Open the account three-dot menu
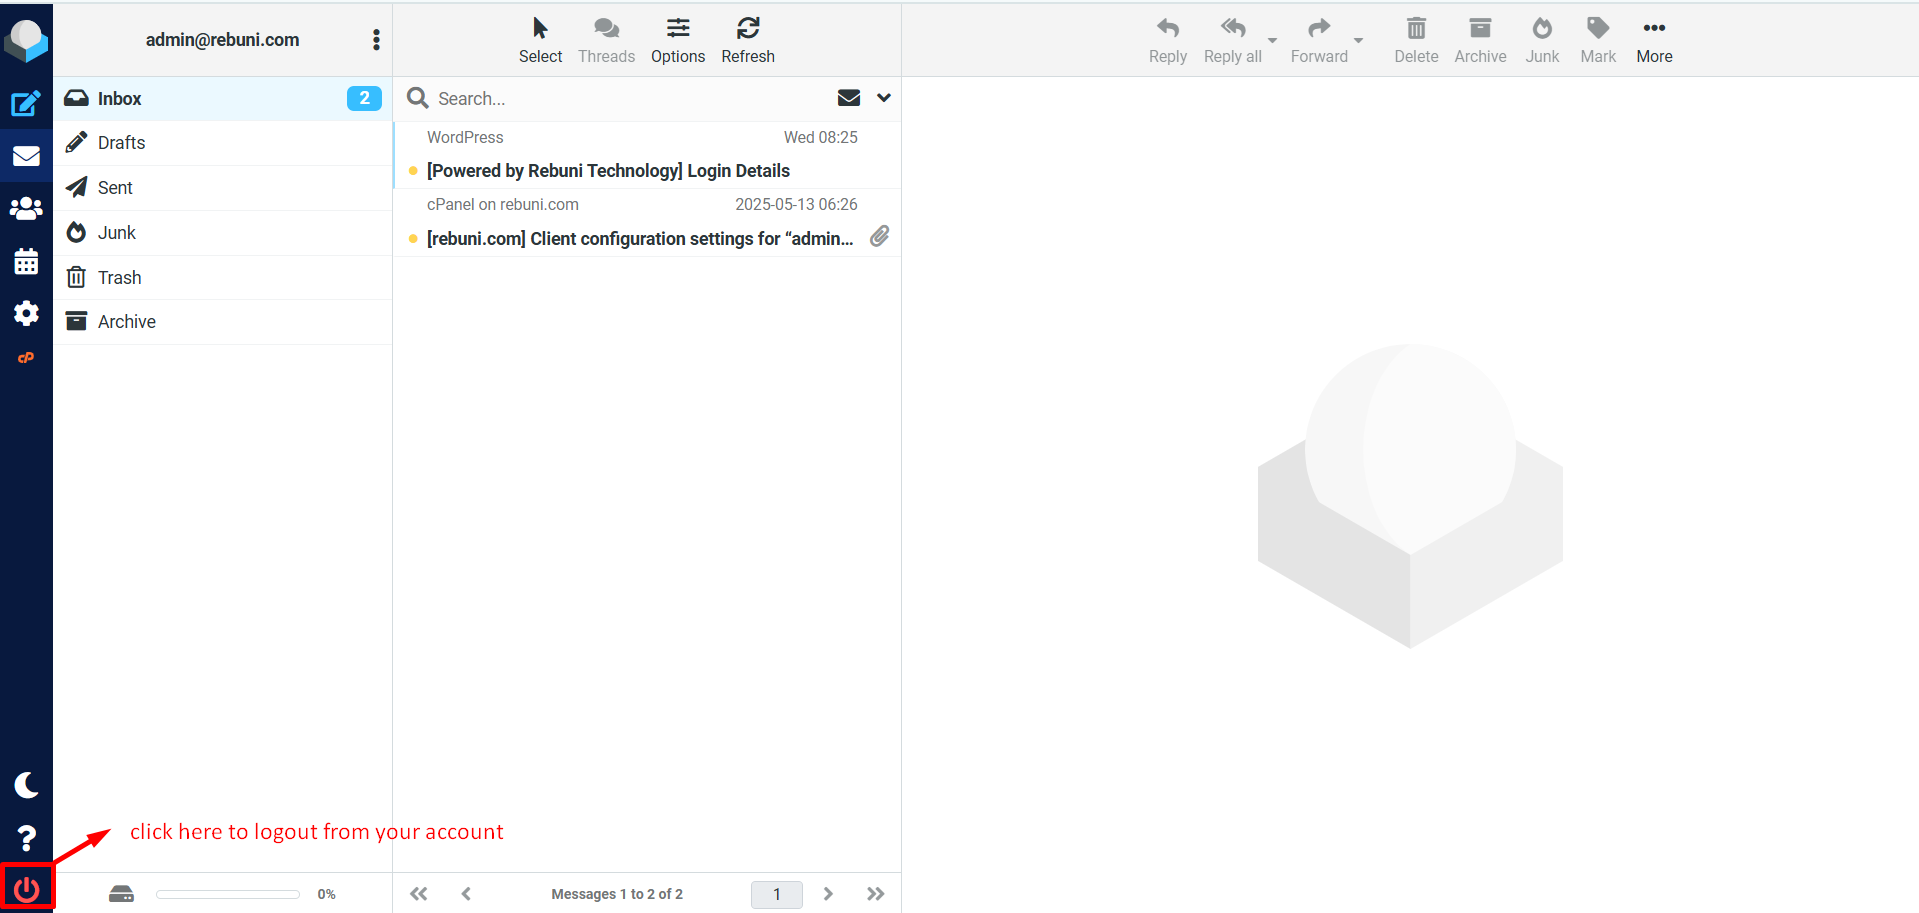 [x=376, y=40]
